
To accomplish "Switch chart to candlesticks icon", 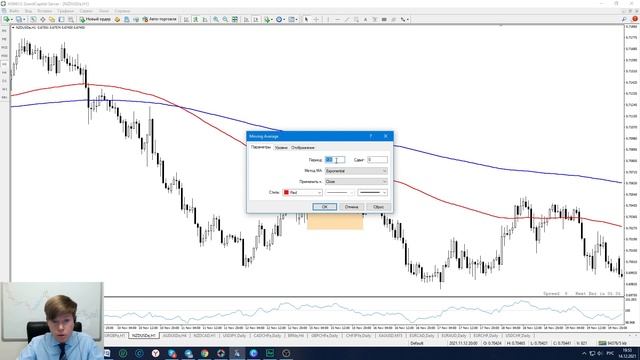I will pos(196,19).
